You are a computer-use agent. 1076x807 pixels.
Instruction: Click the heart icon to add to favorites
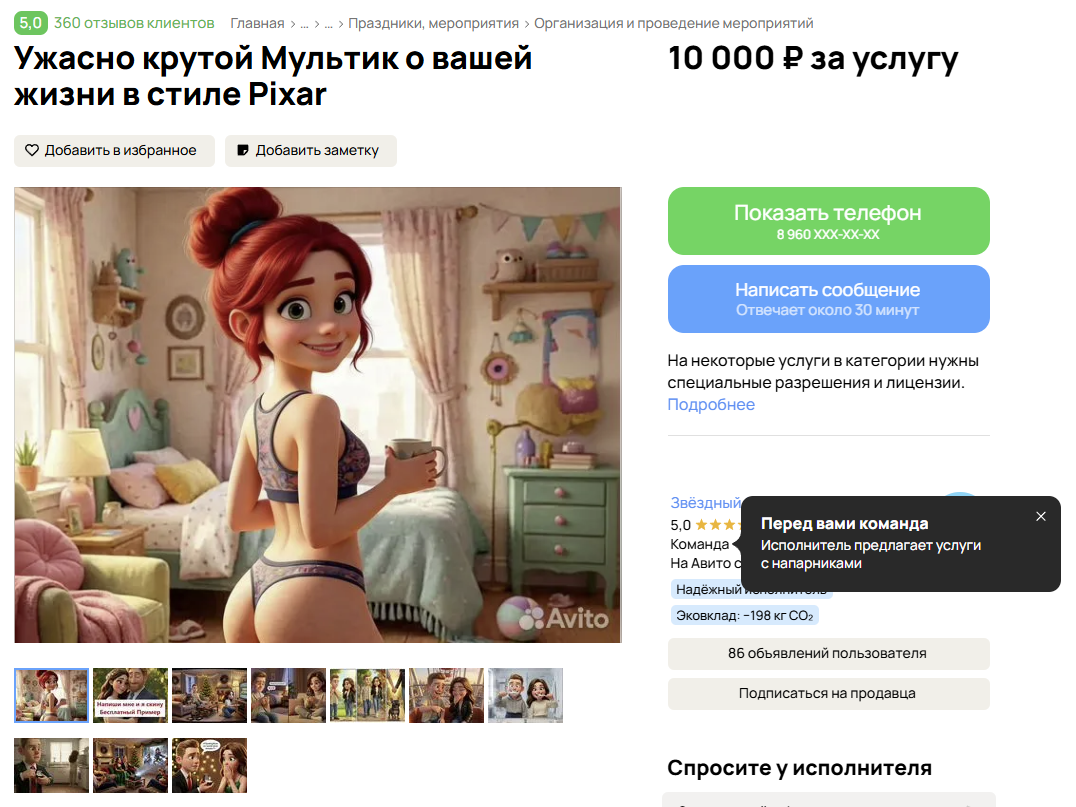coord(32,150)
